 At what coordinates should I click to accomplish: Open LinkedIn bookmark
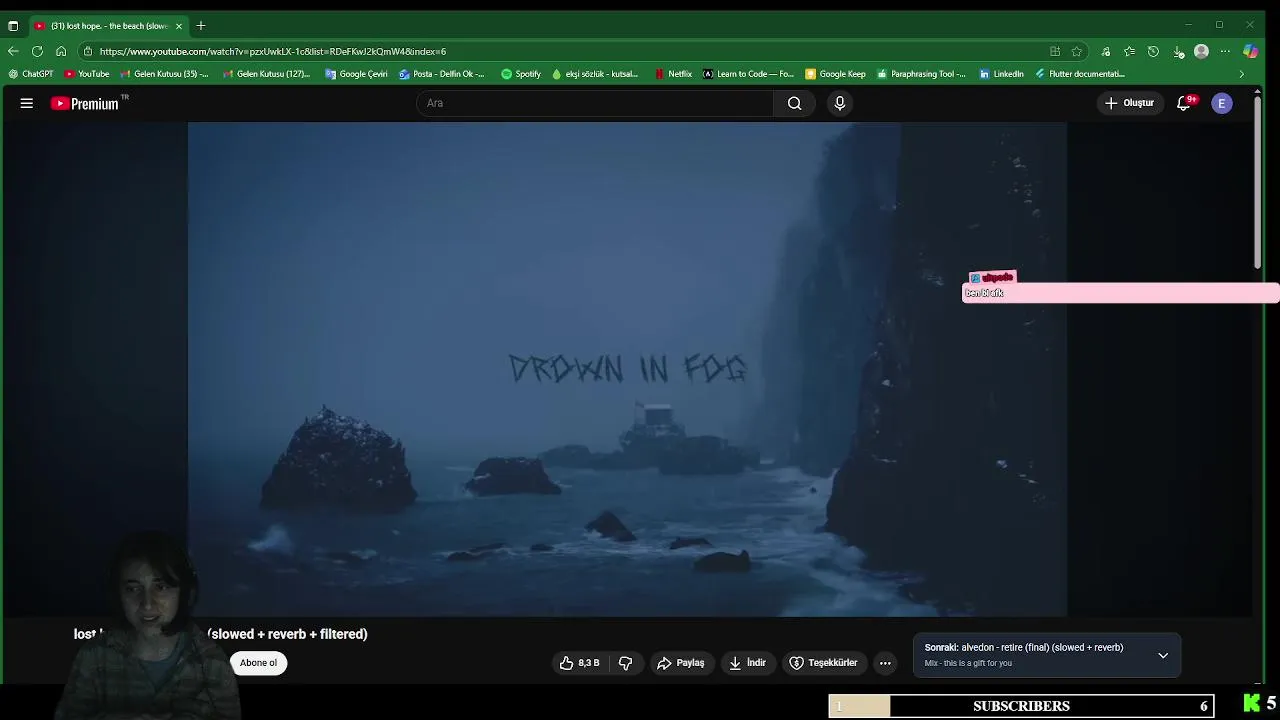(1001, 74)
